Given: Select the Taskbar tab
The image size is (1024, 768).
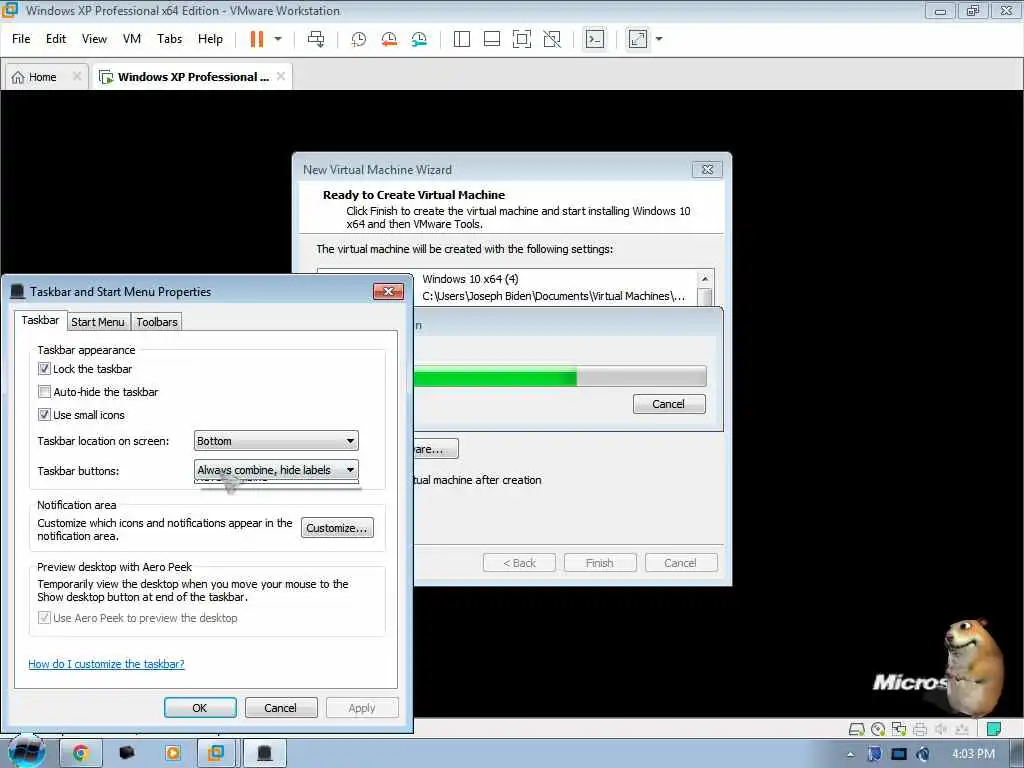Looking at the screenshot, I should [40, 320].
